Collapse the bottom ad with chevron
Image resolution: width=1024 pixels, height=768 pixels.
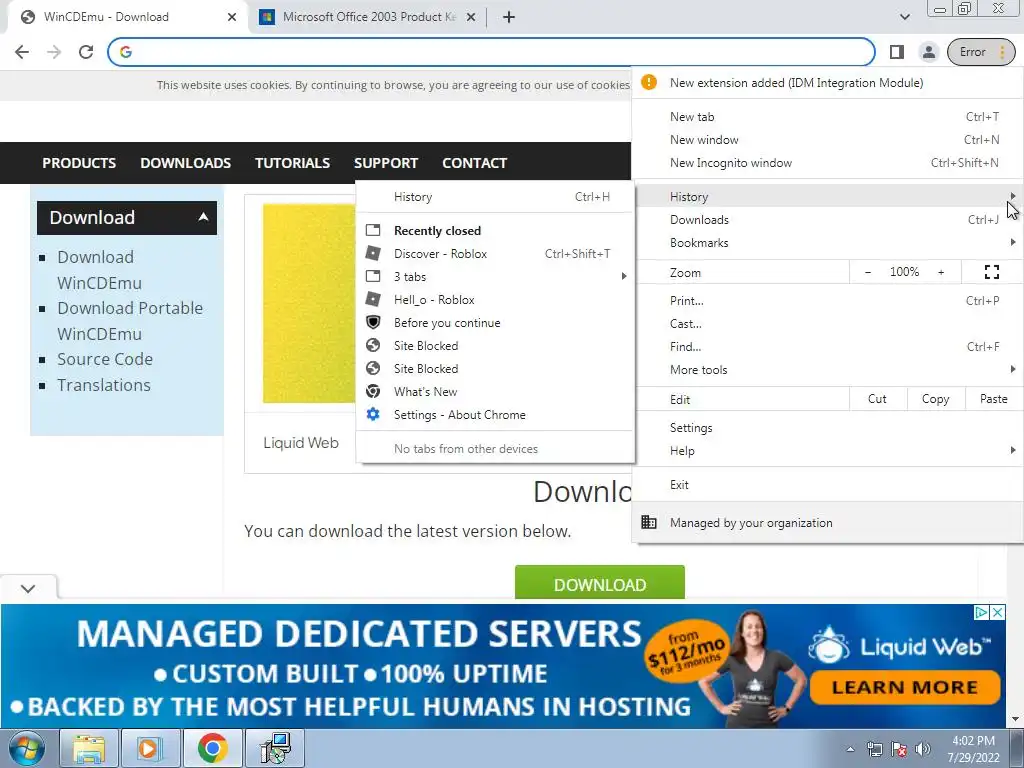(28, 588)
